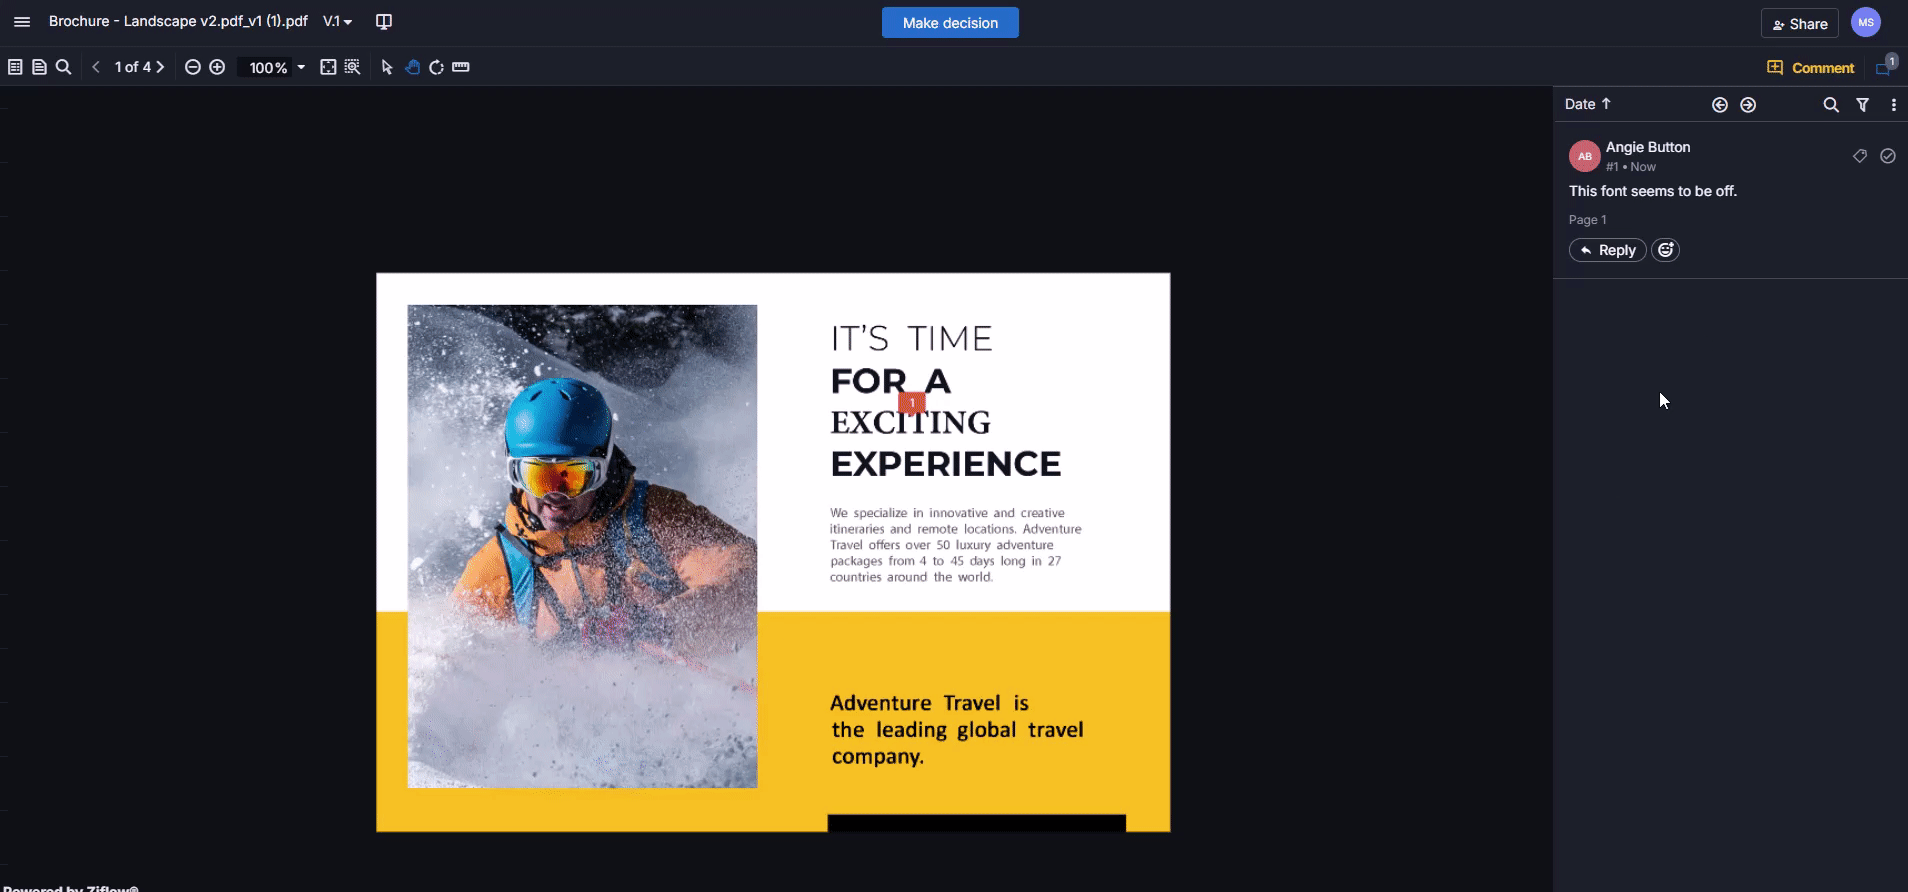The width and height of the screenshot is (1908, 892).
Task: Open the compare versions view
Action: tap(383, 22)
